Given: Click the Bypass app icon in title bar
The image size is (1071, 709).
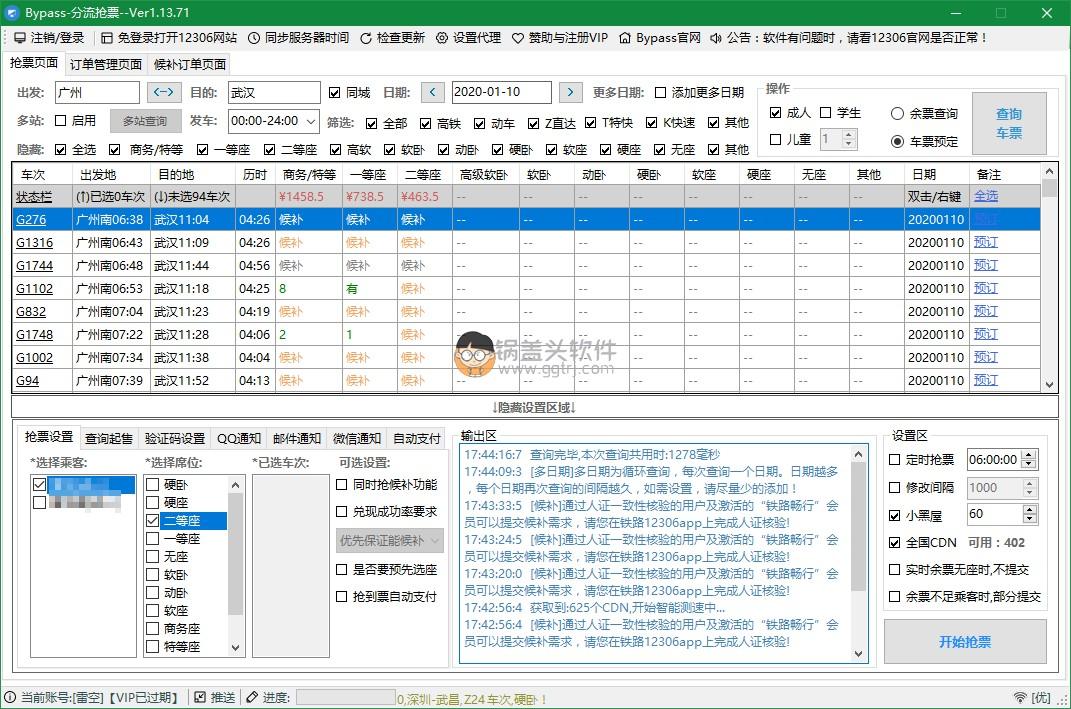Looking at the screenshot, I should [12, 12].
